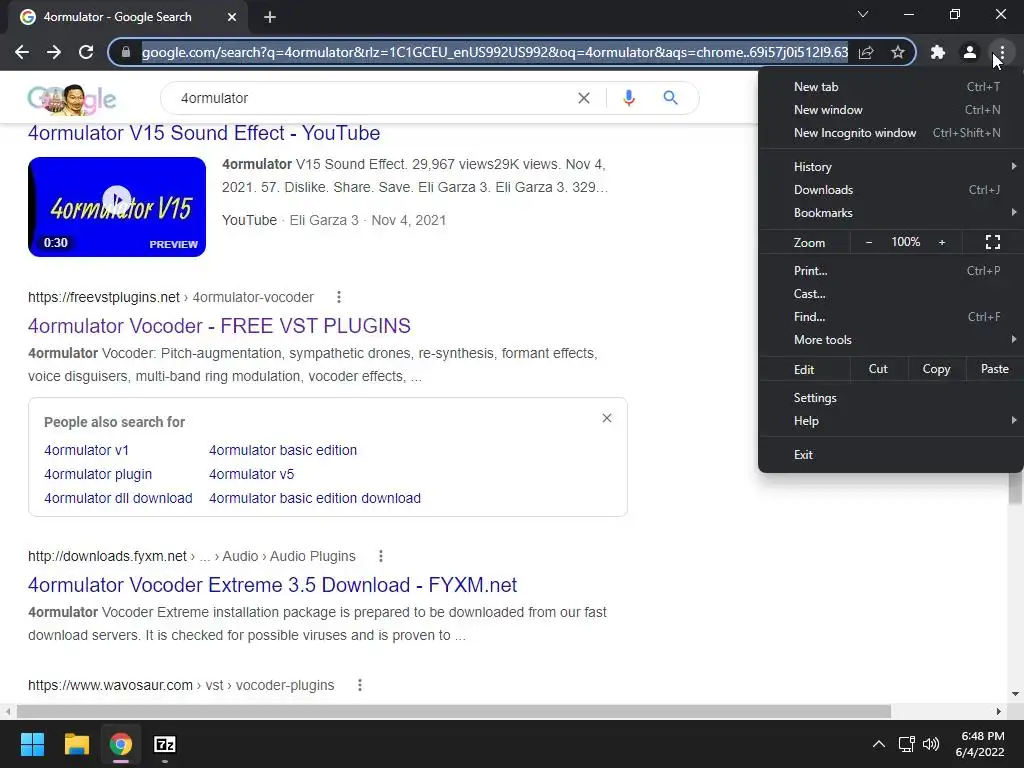The height and width of the screenshot is (768, 1024).
Task: Open Downloads from Chrome menu
Action: (x=891, y=189)
